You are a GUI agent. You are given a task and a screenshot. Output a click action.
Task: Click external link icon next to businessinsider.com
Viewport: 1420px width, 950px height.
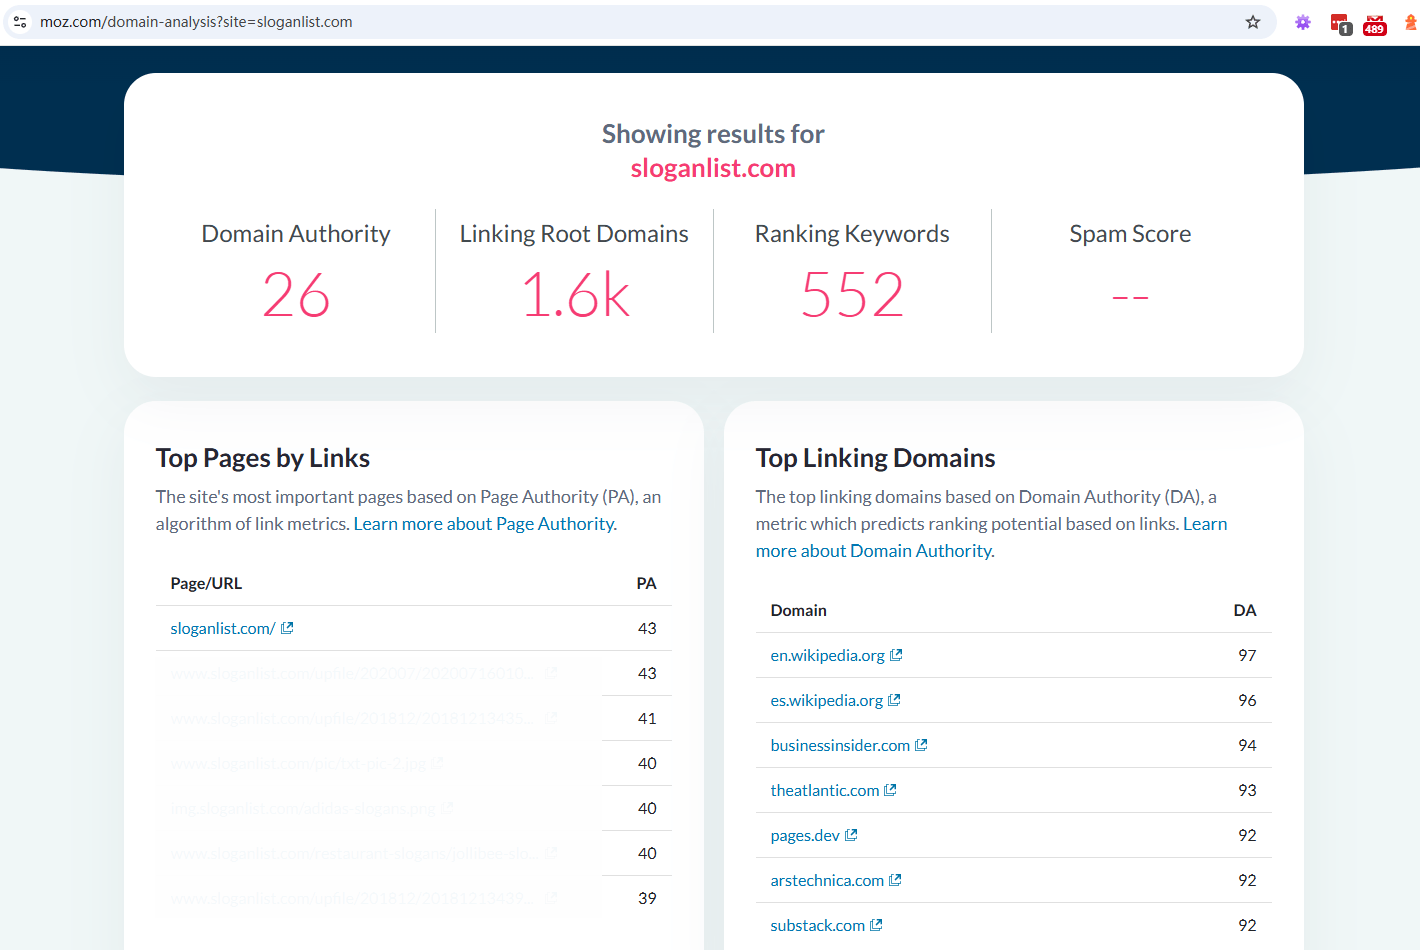coord(921,745)
